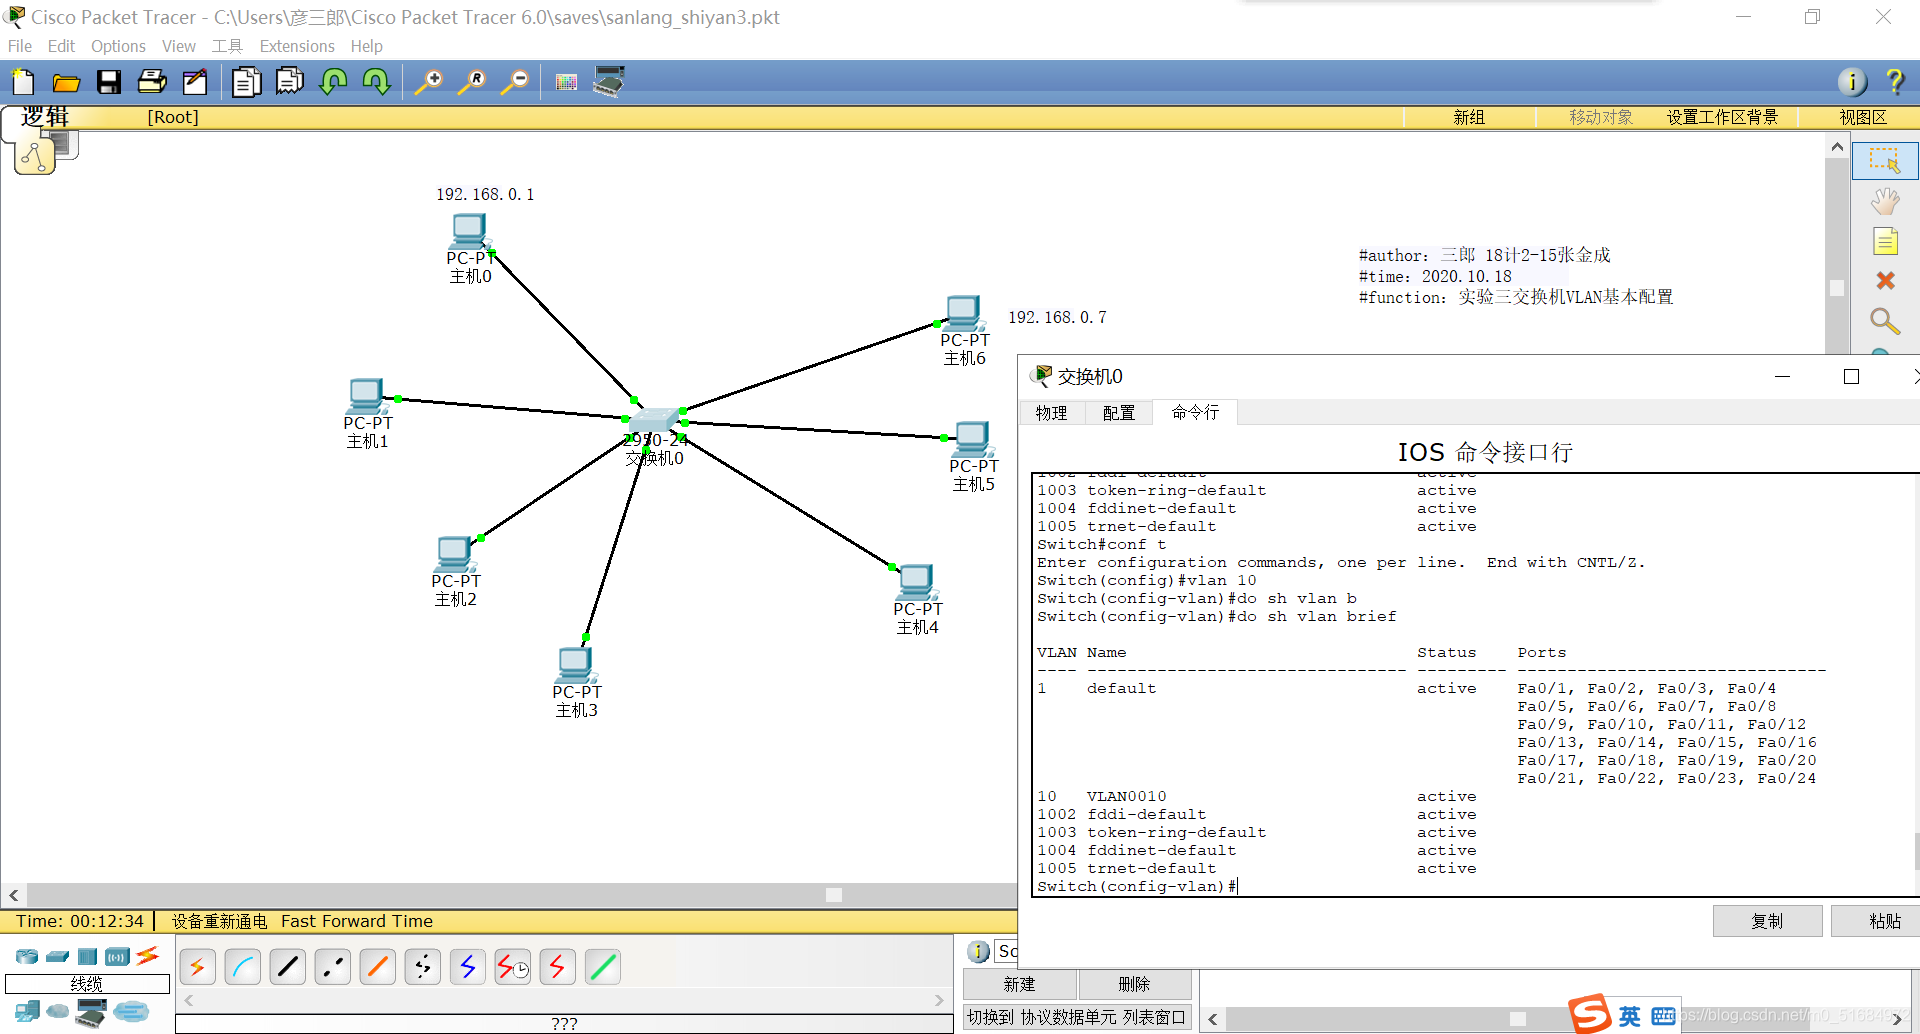Paste using the Paste toolbar icon
1920x1034 pixels.
coord(290,82)
